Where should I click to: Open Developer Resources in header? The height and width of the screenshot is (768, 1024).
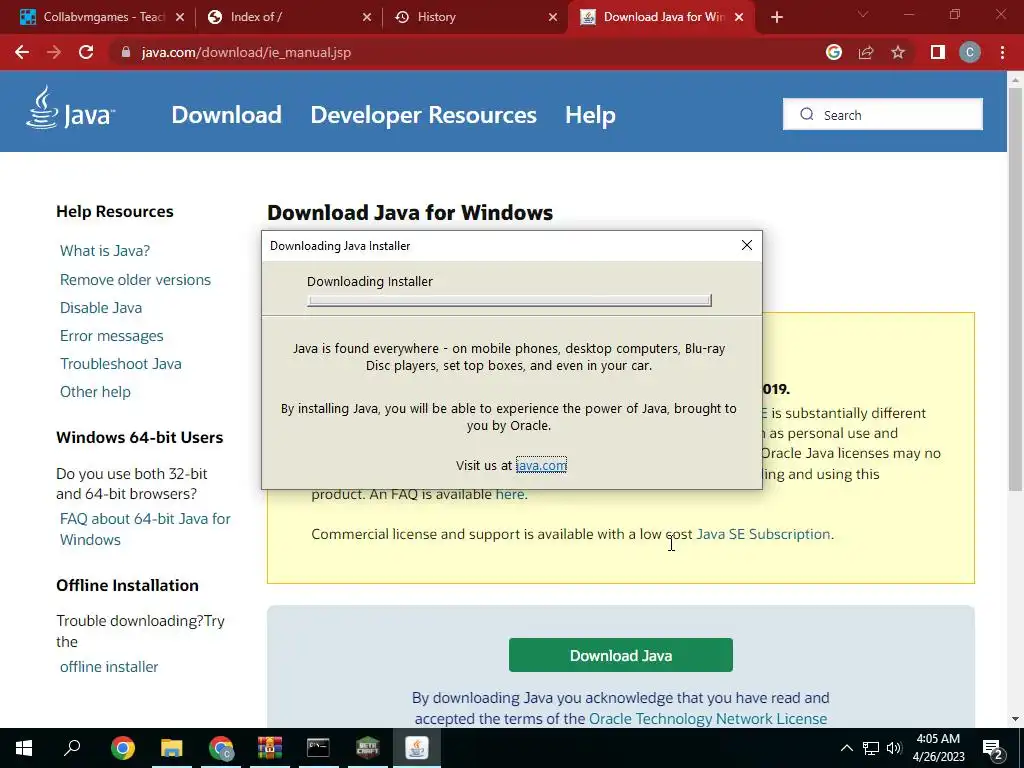(423, 115)
